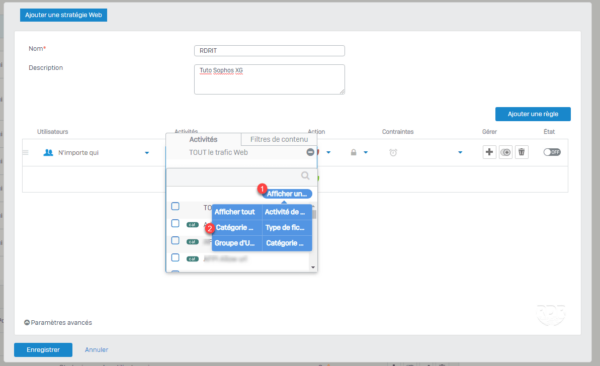Click the Ajouter une règle button
Image resolution: width=600 pixels, height=366 pixels.
tap(533, 114)
